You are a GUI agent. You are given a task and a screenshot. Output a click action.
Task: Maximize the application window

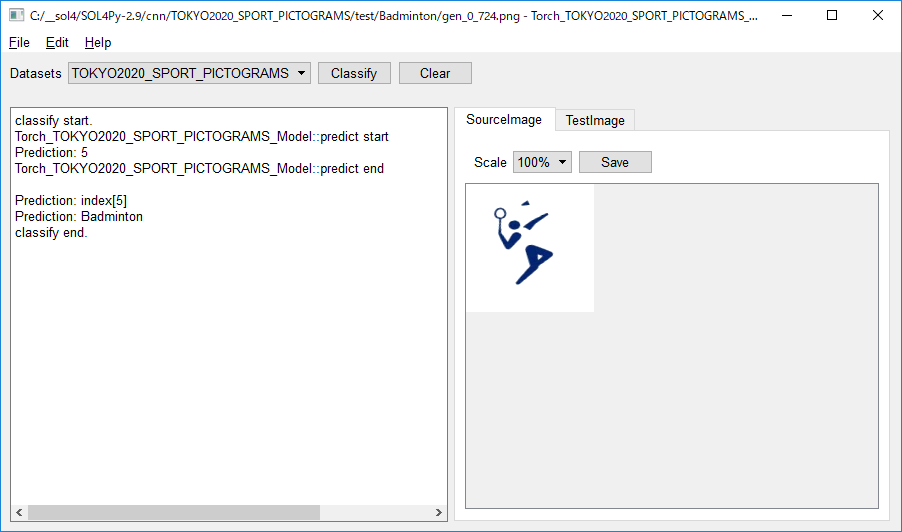point(832,15)
